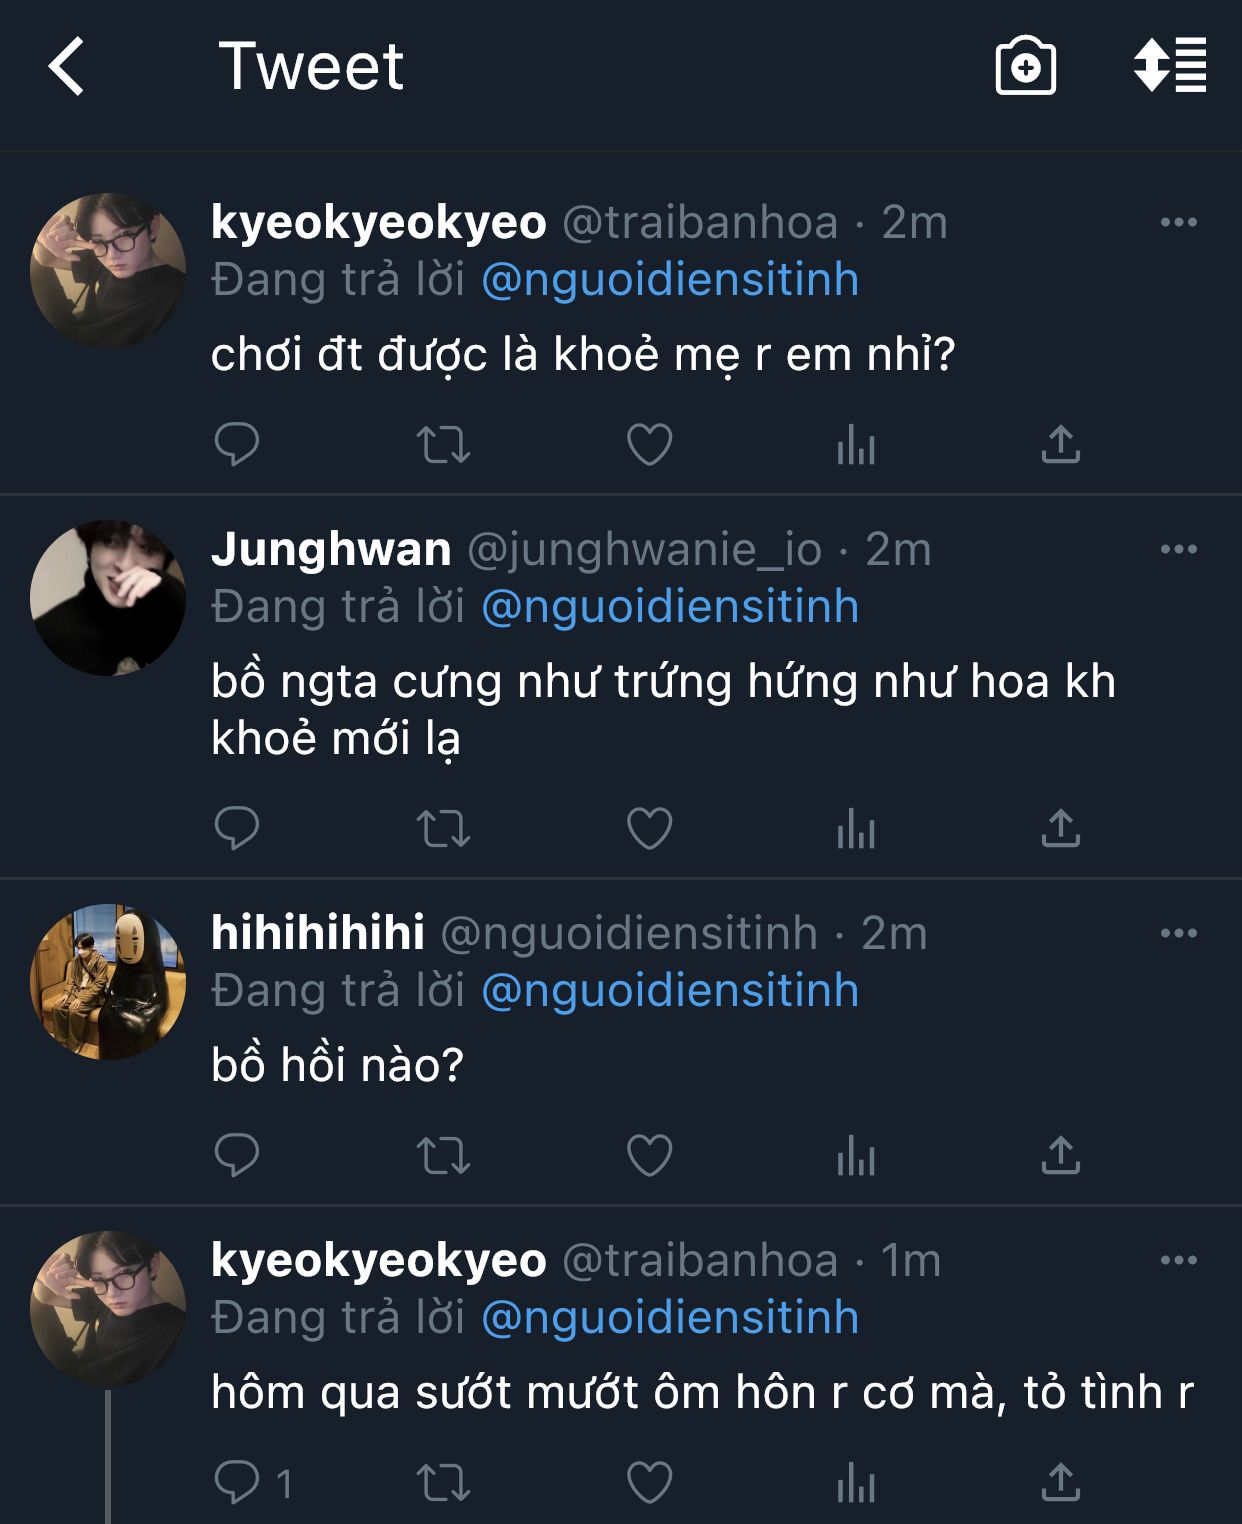Open @nguoidiensitinh mention in first tweet
The image size is (1242, 1524).
(x=670, y=280)
